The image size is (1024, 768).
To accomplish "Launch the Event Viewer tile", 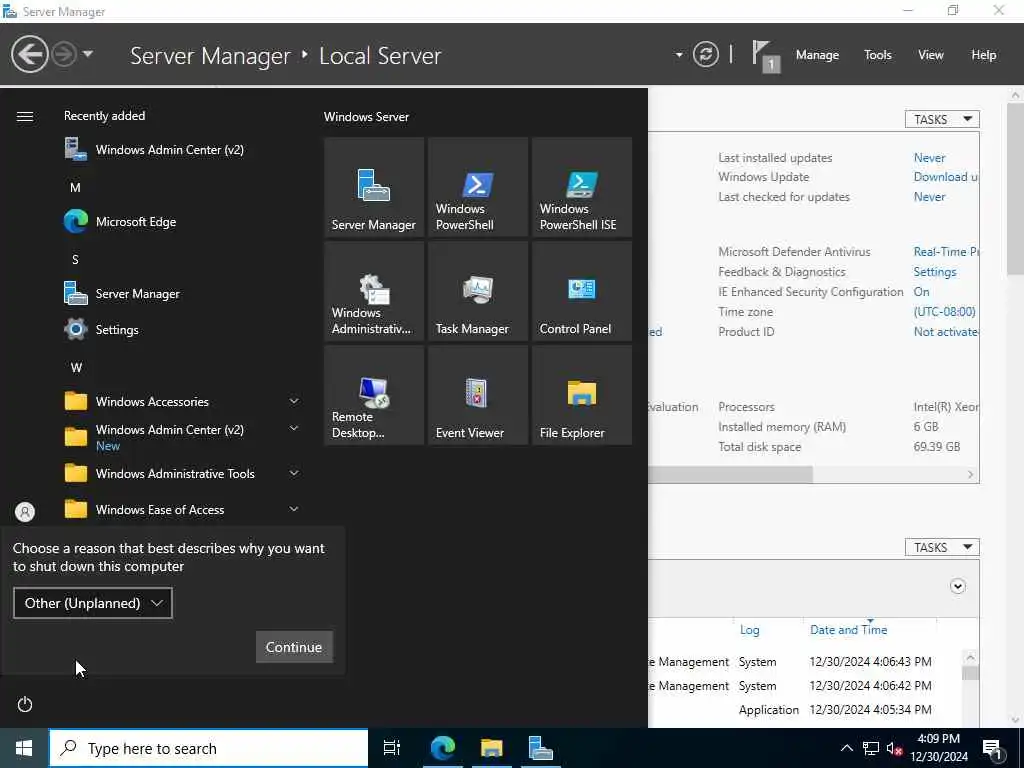I will pyautogui.click(x=478, y=395).
